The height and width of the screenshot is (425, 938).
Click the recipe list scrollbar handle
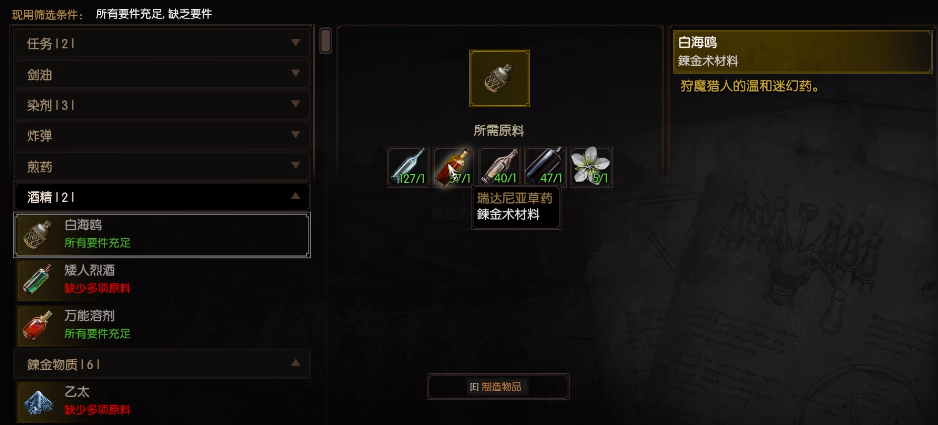325,41
